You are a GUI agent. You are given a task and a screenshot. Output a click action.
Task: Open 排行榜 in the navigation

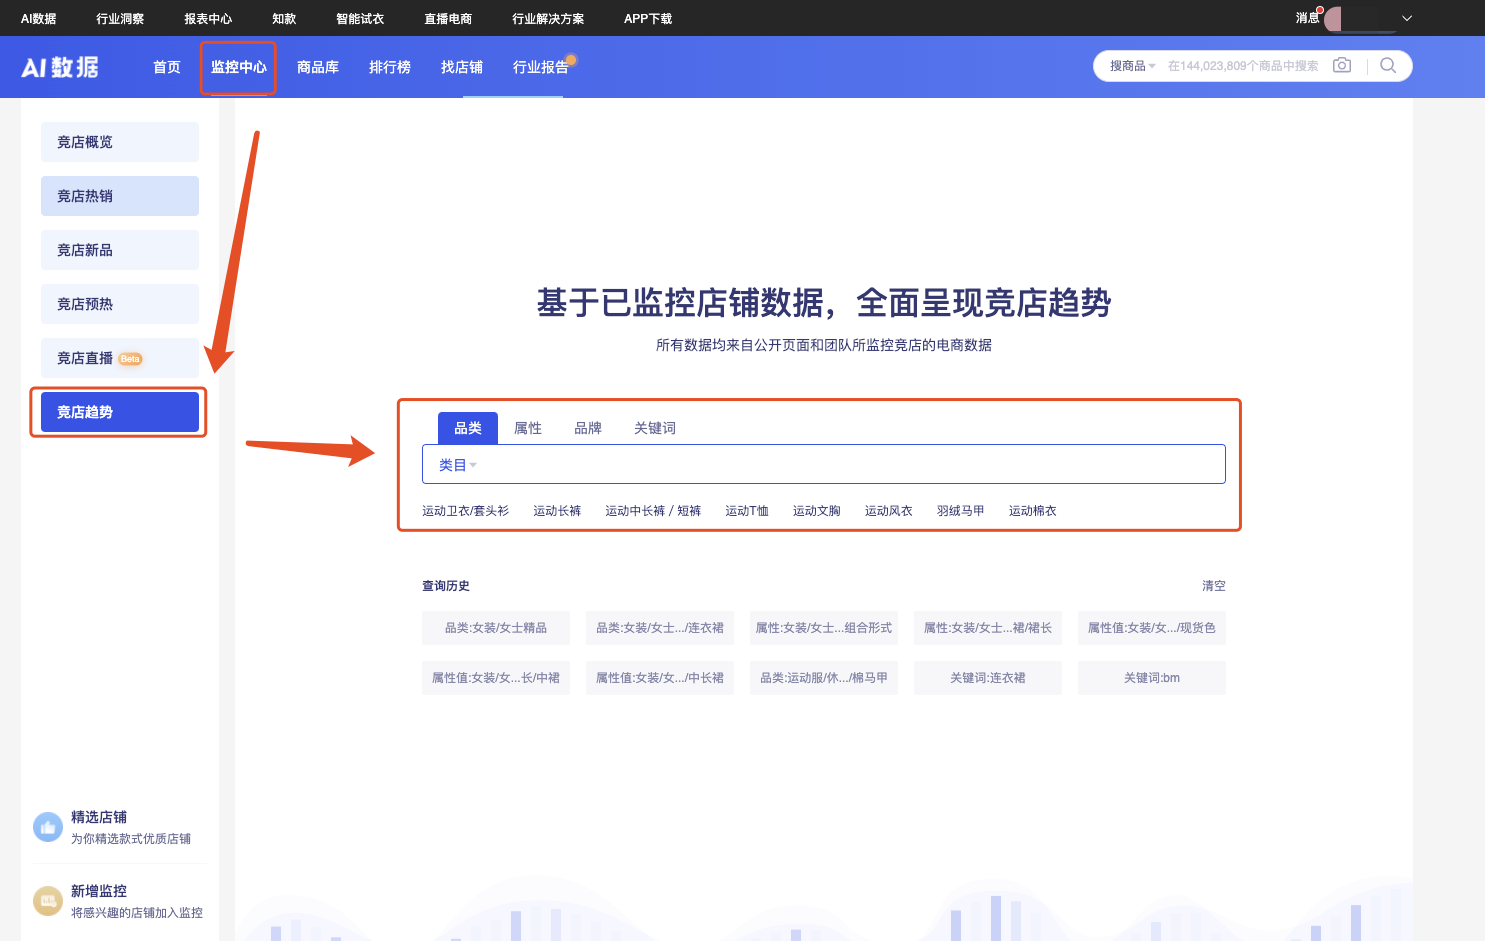click(x=390, y=67)
